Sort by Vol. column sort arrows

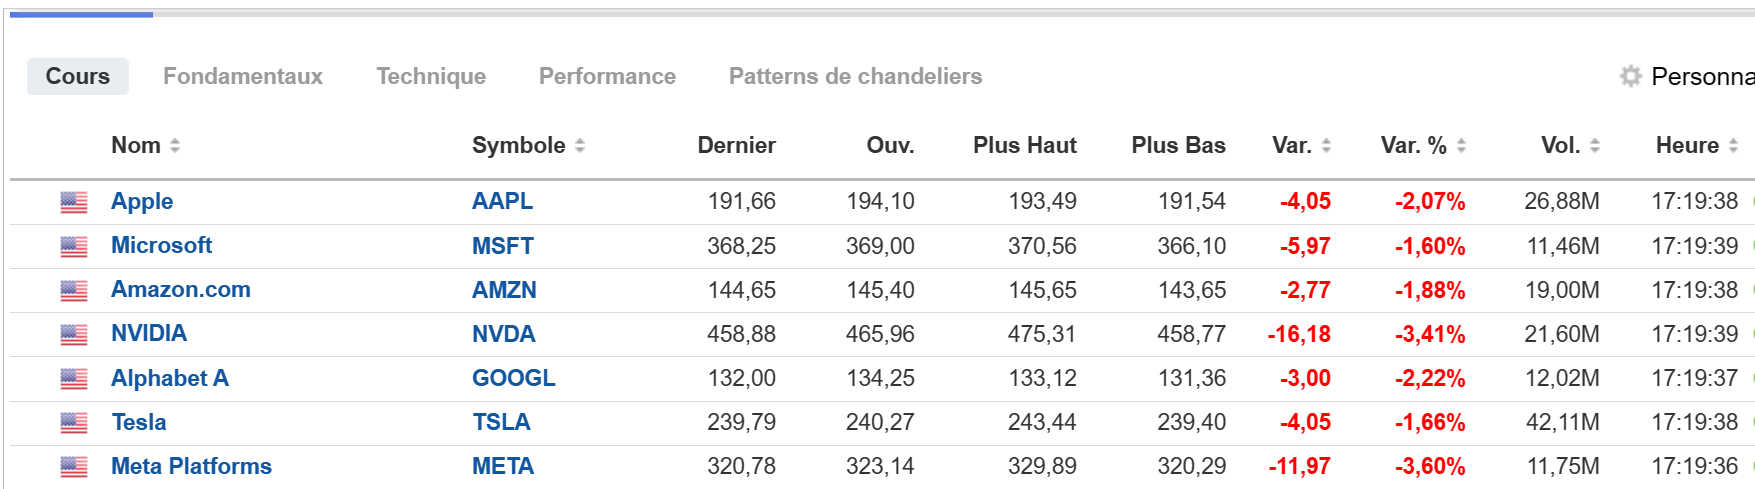pos(1595,146)
